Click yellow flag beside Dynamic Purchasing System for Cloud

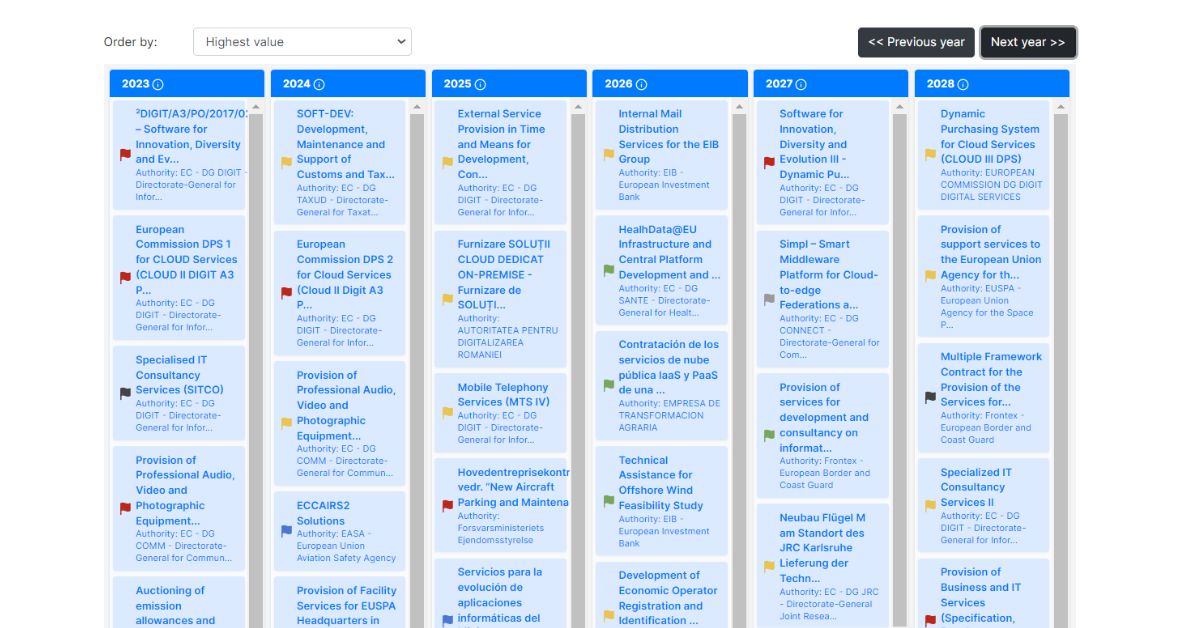pos(930,154)
